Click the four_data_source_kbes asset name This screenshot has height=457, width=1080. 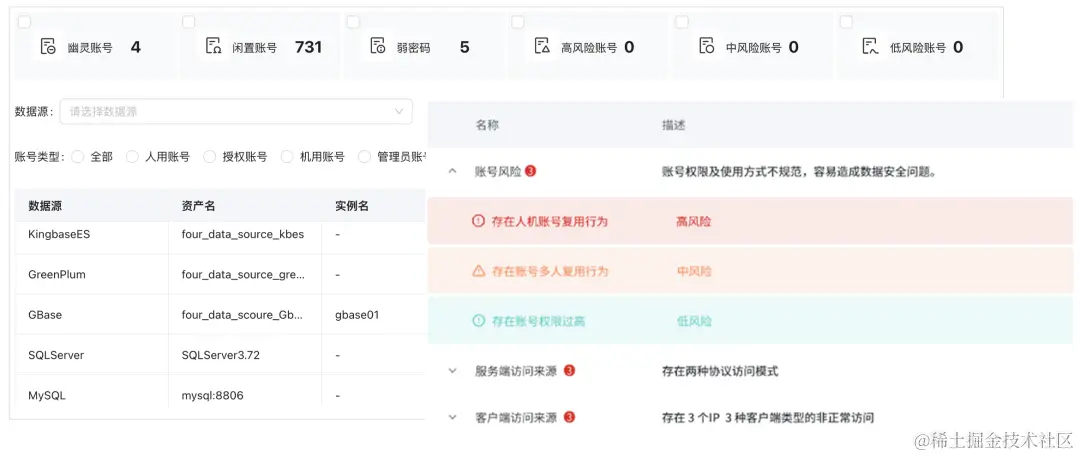[243, 234]
